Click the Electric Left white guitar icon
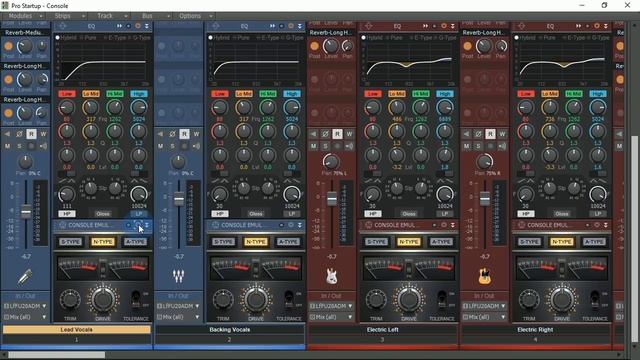 331,276
